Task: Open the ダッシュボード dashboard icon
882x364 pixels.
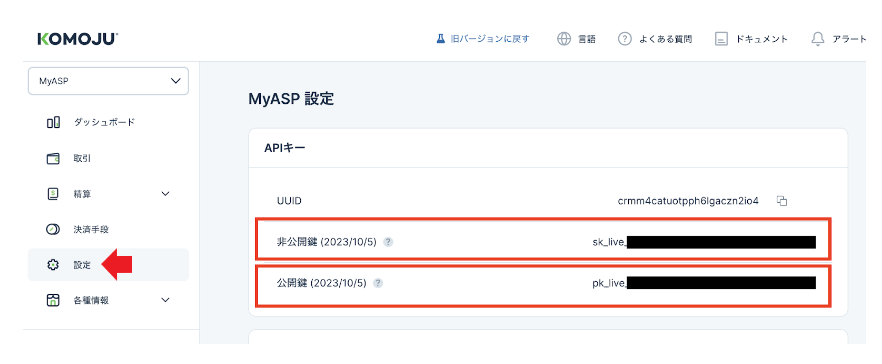Action: click(x=53, y=122)
